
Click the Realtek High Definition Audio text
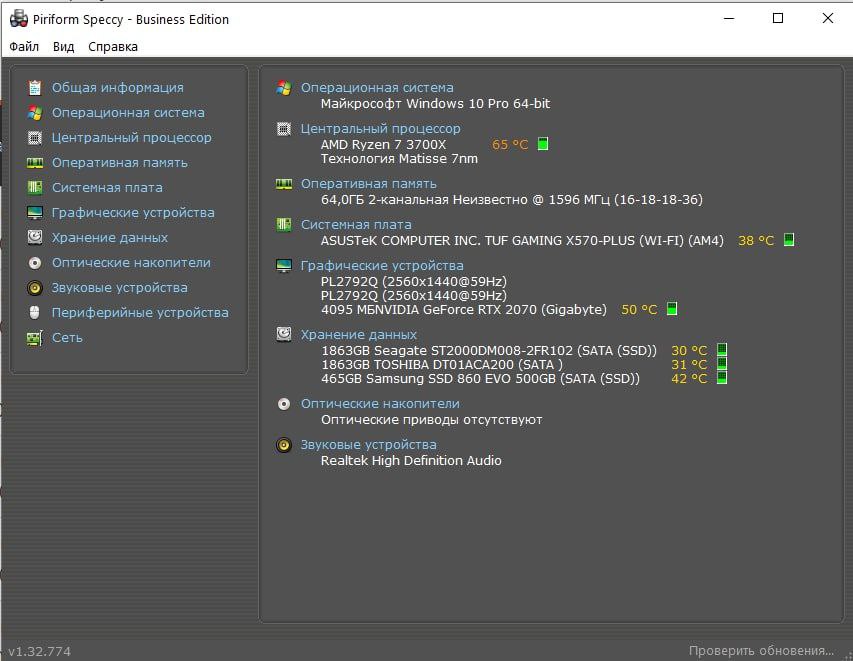tap(411, 461)
